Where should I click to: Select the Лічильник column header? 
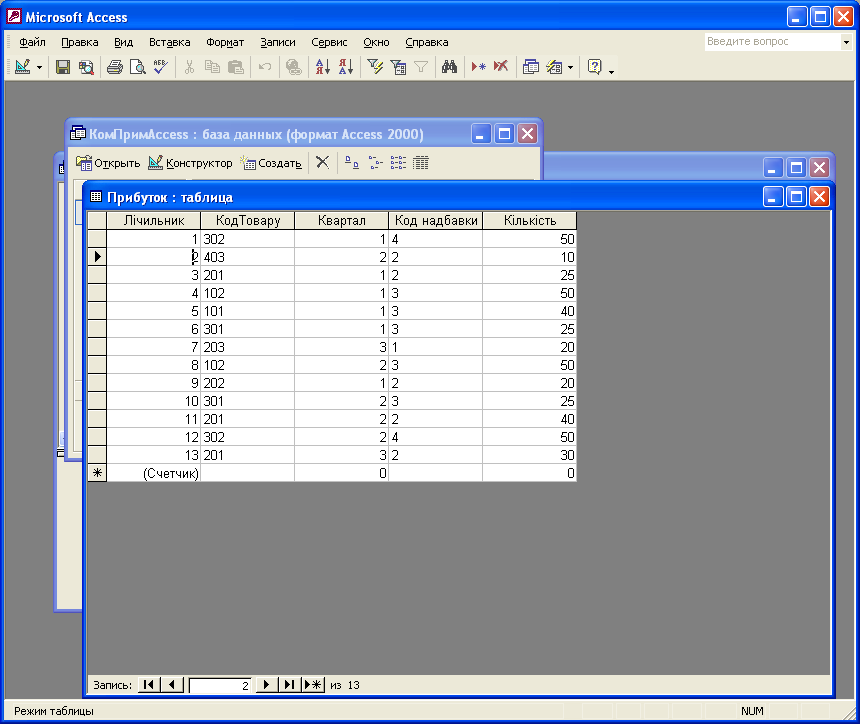154,220
